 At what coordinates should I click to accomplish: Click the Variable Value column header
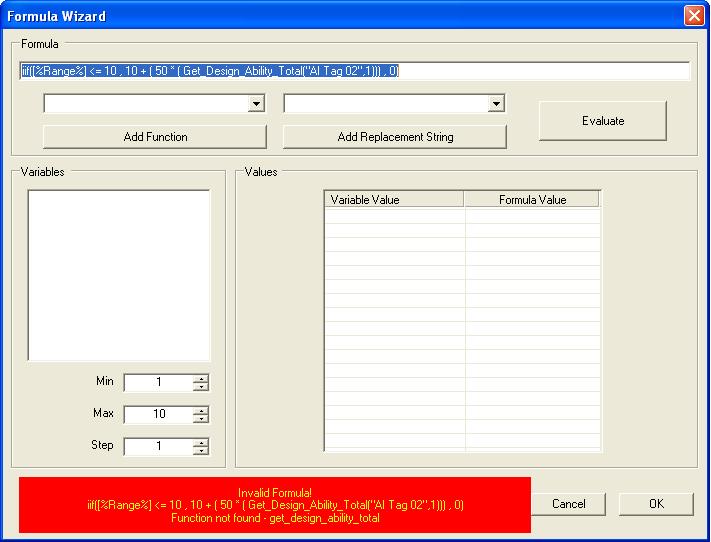coord(394,200)
